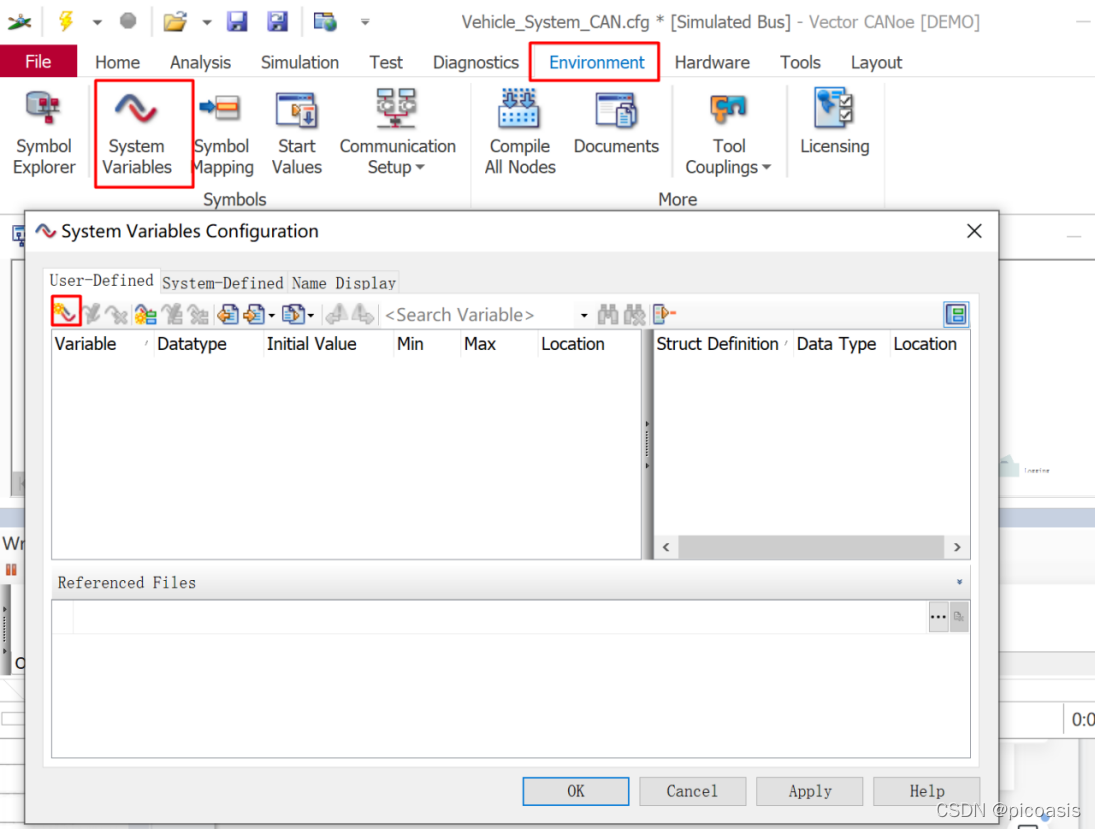Open the Search Variable dropdown arrow

tap(584, 315)
